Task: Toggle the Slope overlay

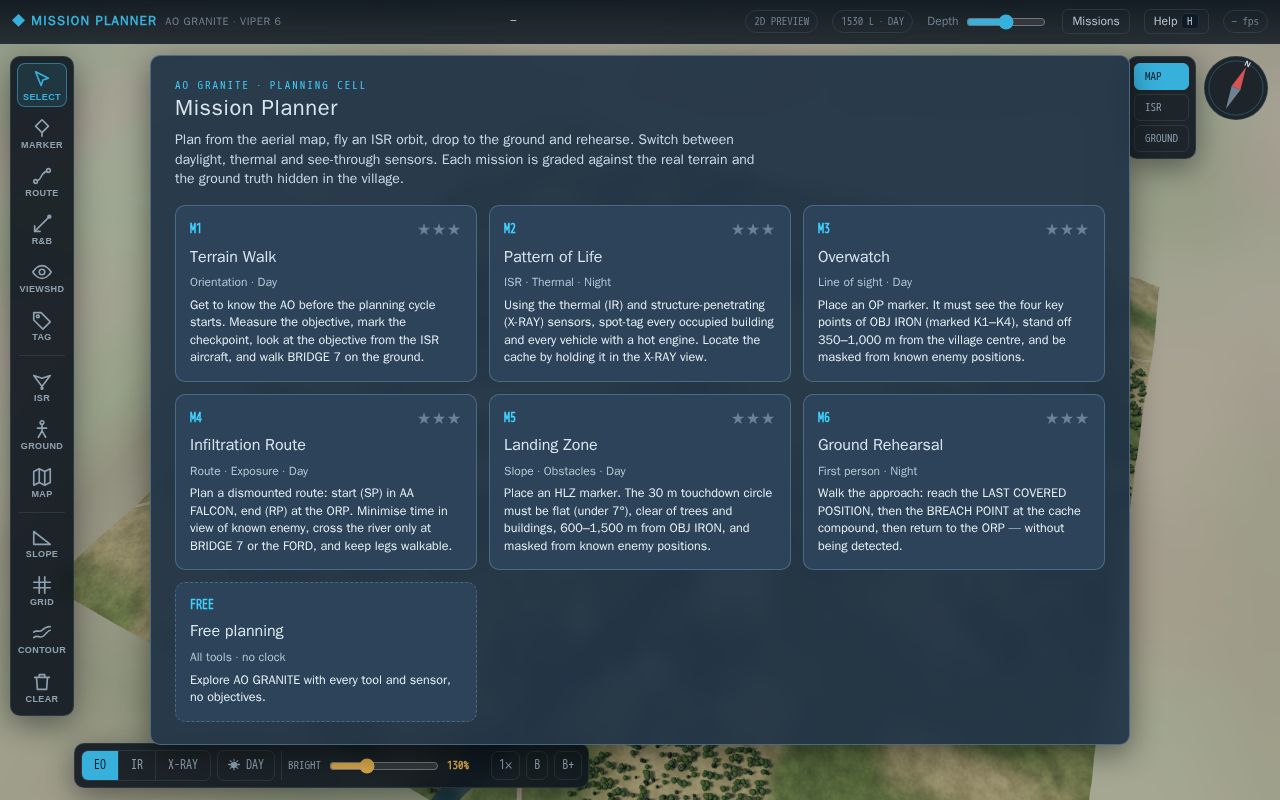Action: point(42,542)
